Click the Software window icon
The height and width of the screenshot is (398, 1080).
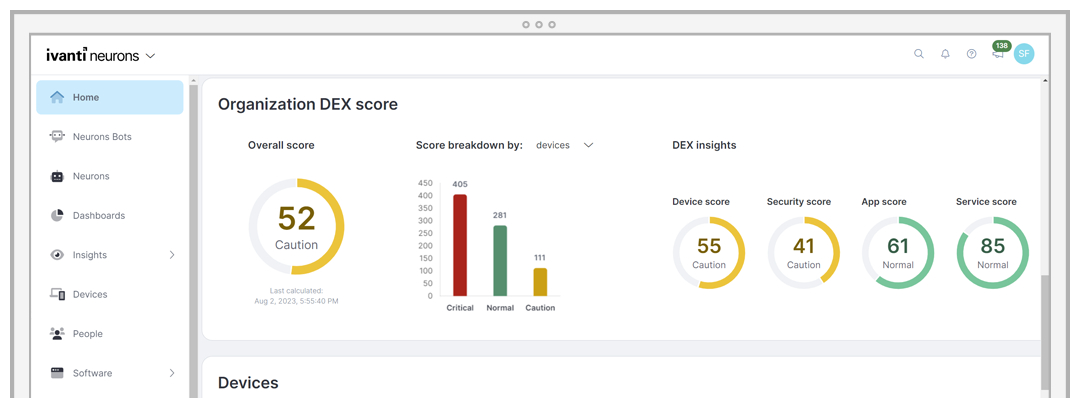tap(57, 373)
